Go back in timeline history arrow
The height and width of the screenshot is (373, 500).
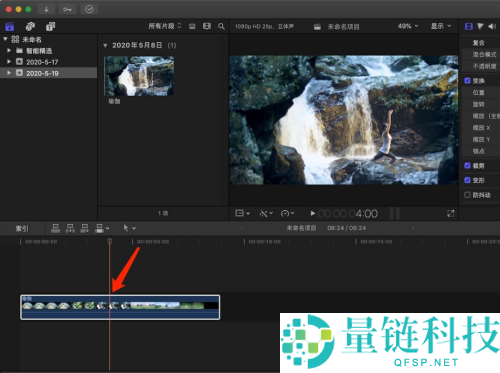(x=242, y=228)
